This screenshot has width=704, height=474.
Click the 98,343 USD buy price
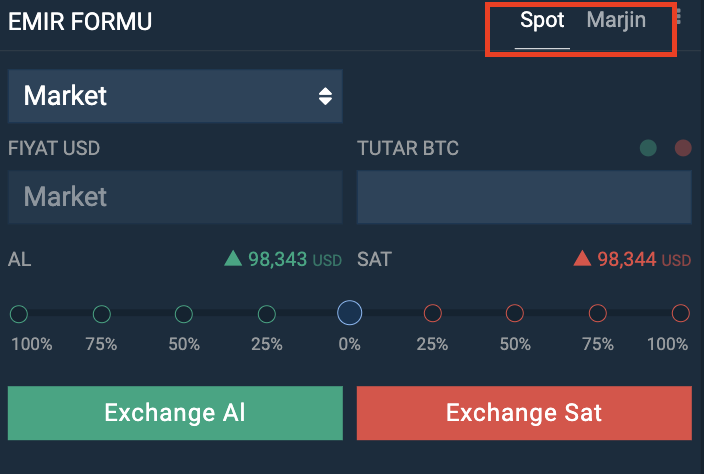pyautogui.click(x=295, y=259)
